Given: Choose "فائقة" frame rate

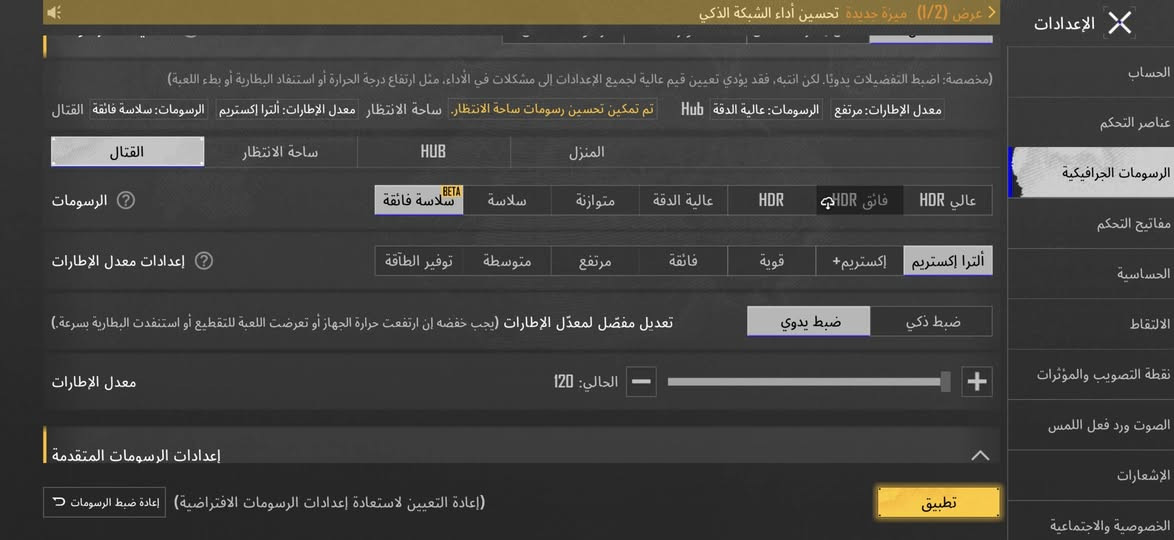Looking at the screenshot, I should (x=683, y=261).
